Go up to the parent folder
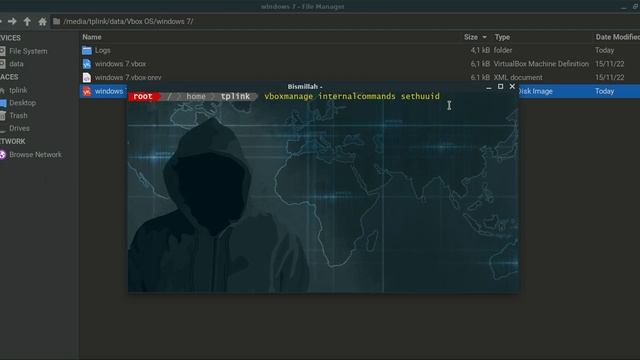This screenshot has height=360, width=640. 27,21
